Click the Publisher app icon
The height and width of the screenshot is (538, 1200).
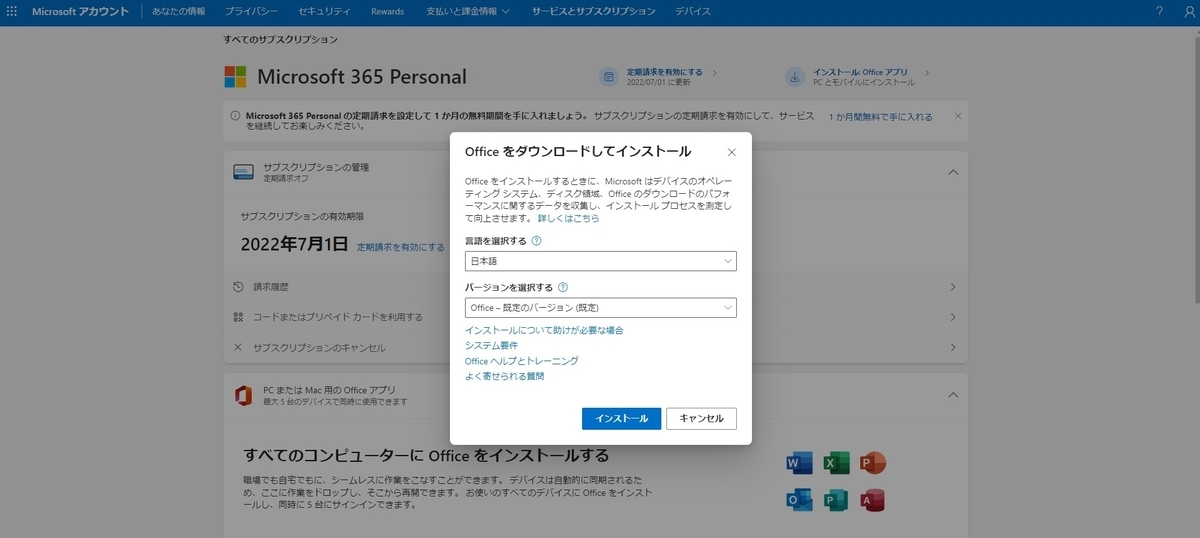tap(836, 500)
